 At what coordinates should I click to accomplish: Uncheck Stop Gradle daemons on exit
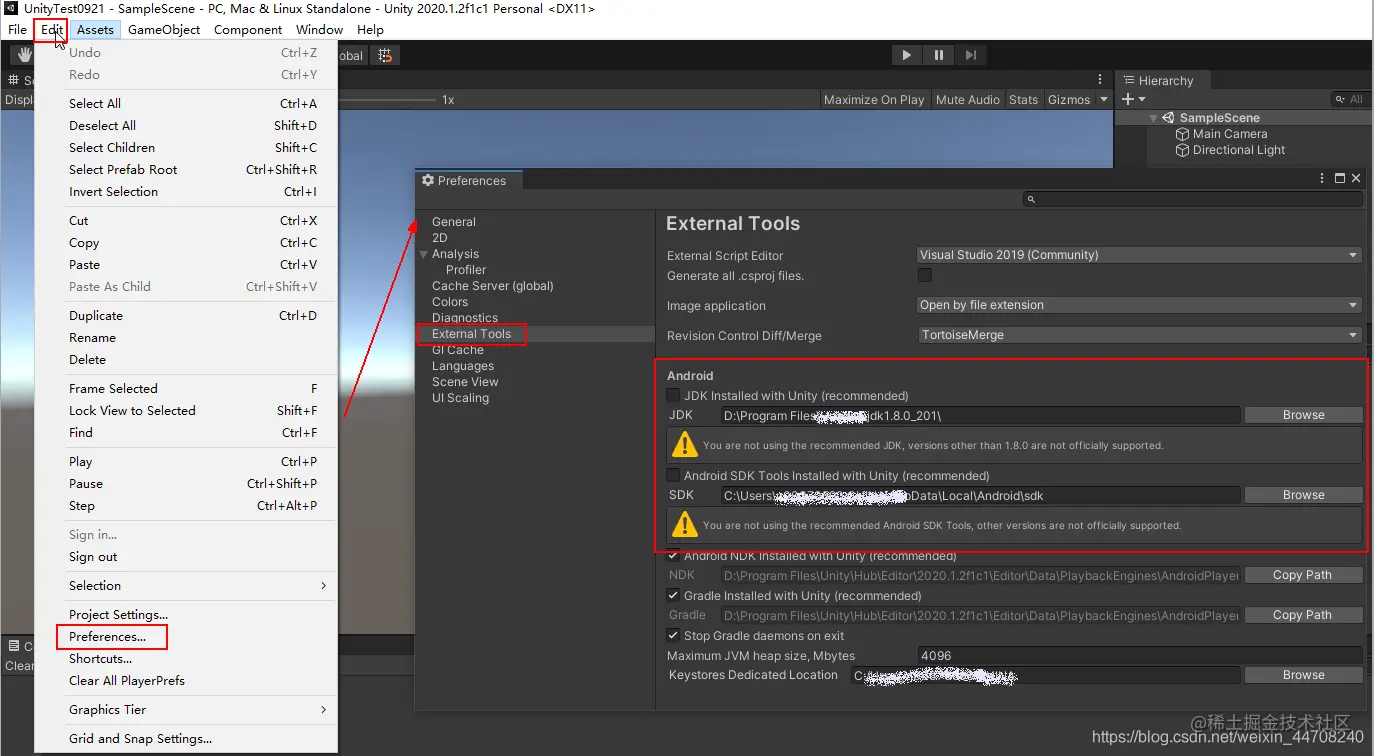point(674,635)
